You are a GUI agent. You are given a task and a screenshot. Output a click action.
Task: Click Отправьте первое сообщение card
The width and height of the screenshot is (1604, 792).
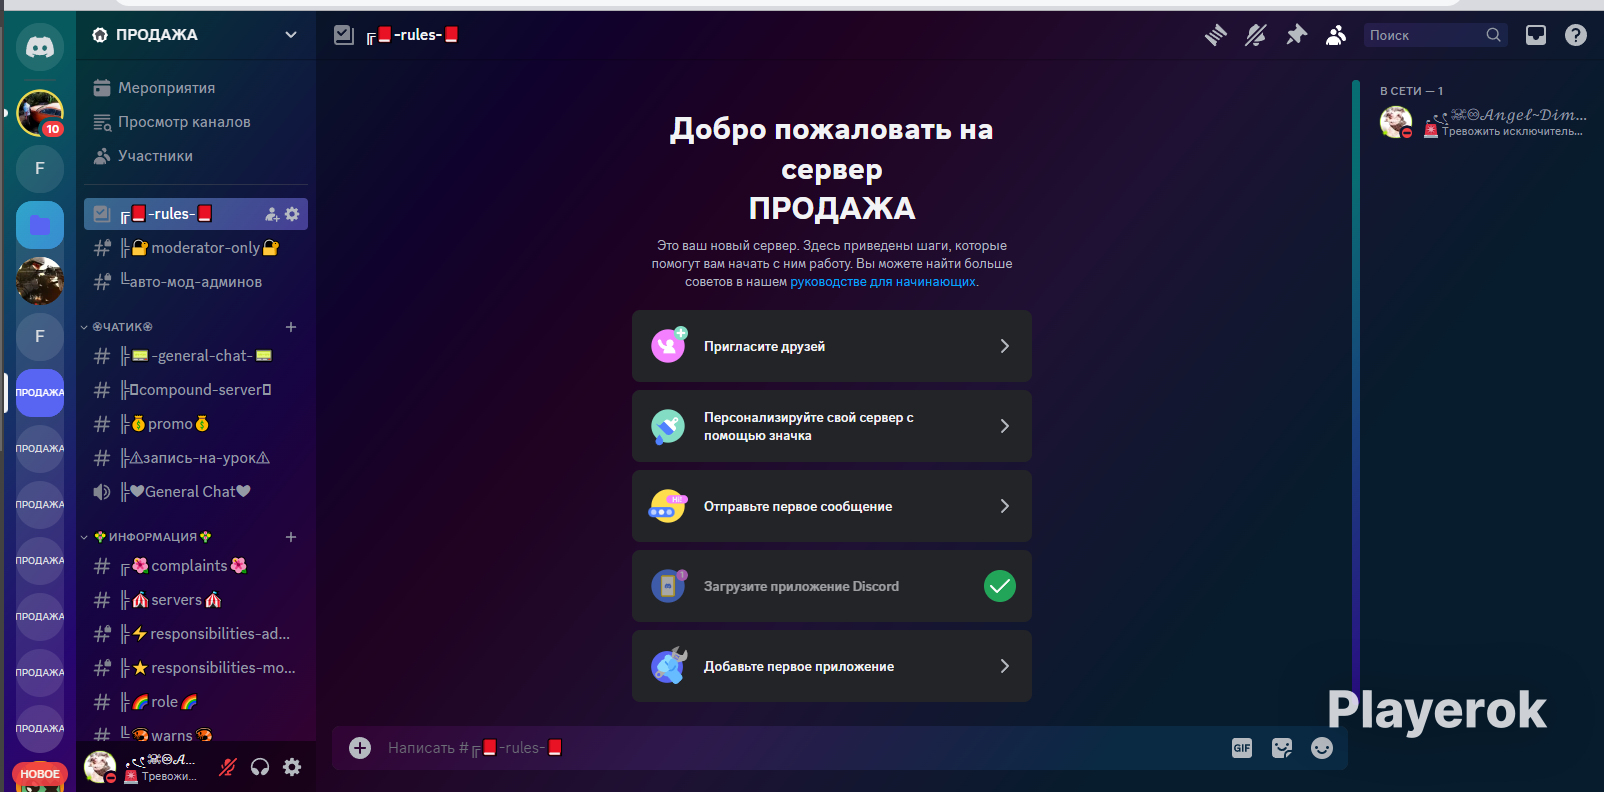[x=832, y=506]
